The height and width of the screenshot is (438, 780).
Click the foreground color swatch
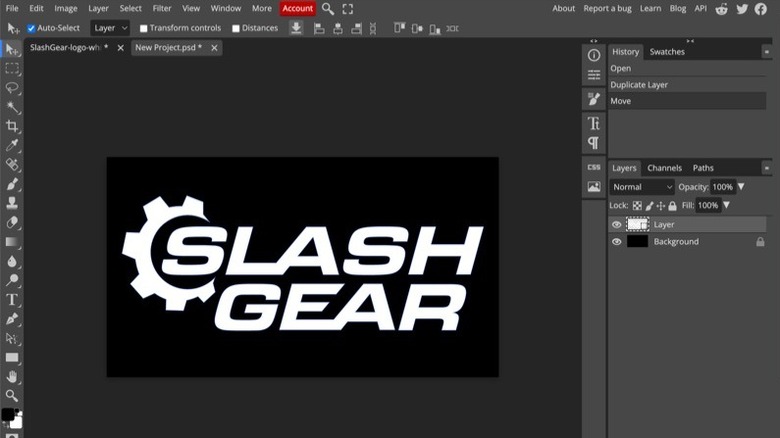pos(7,415)
